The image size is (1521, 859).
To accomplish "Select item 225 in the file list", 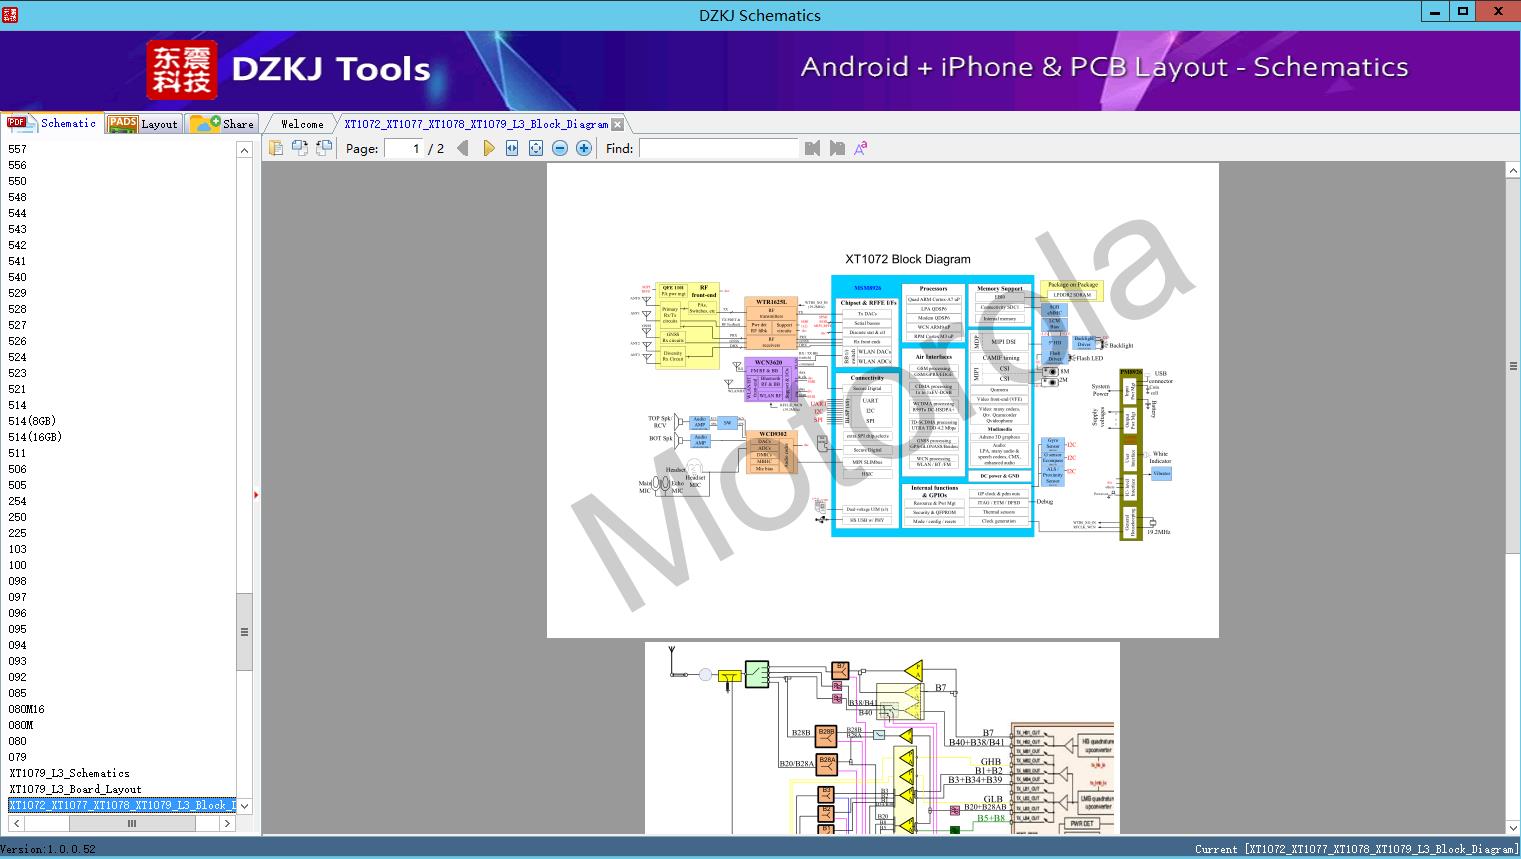I will pyautogui.click(x=18, y=533).
